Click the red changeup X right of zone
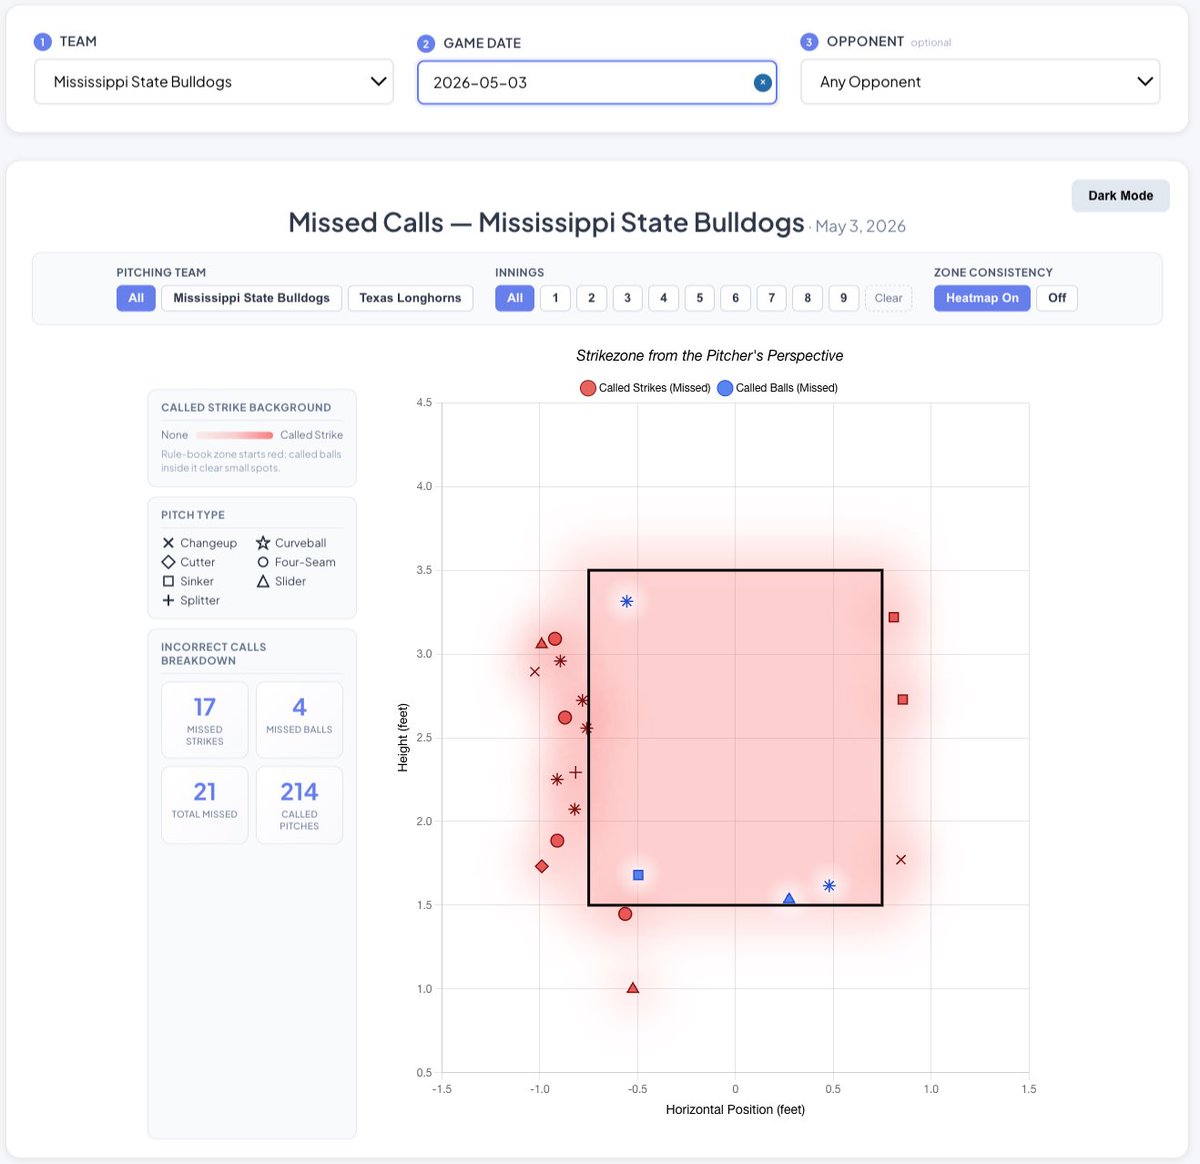 (x=901, y=860)
